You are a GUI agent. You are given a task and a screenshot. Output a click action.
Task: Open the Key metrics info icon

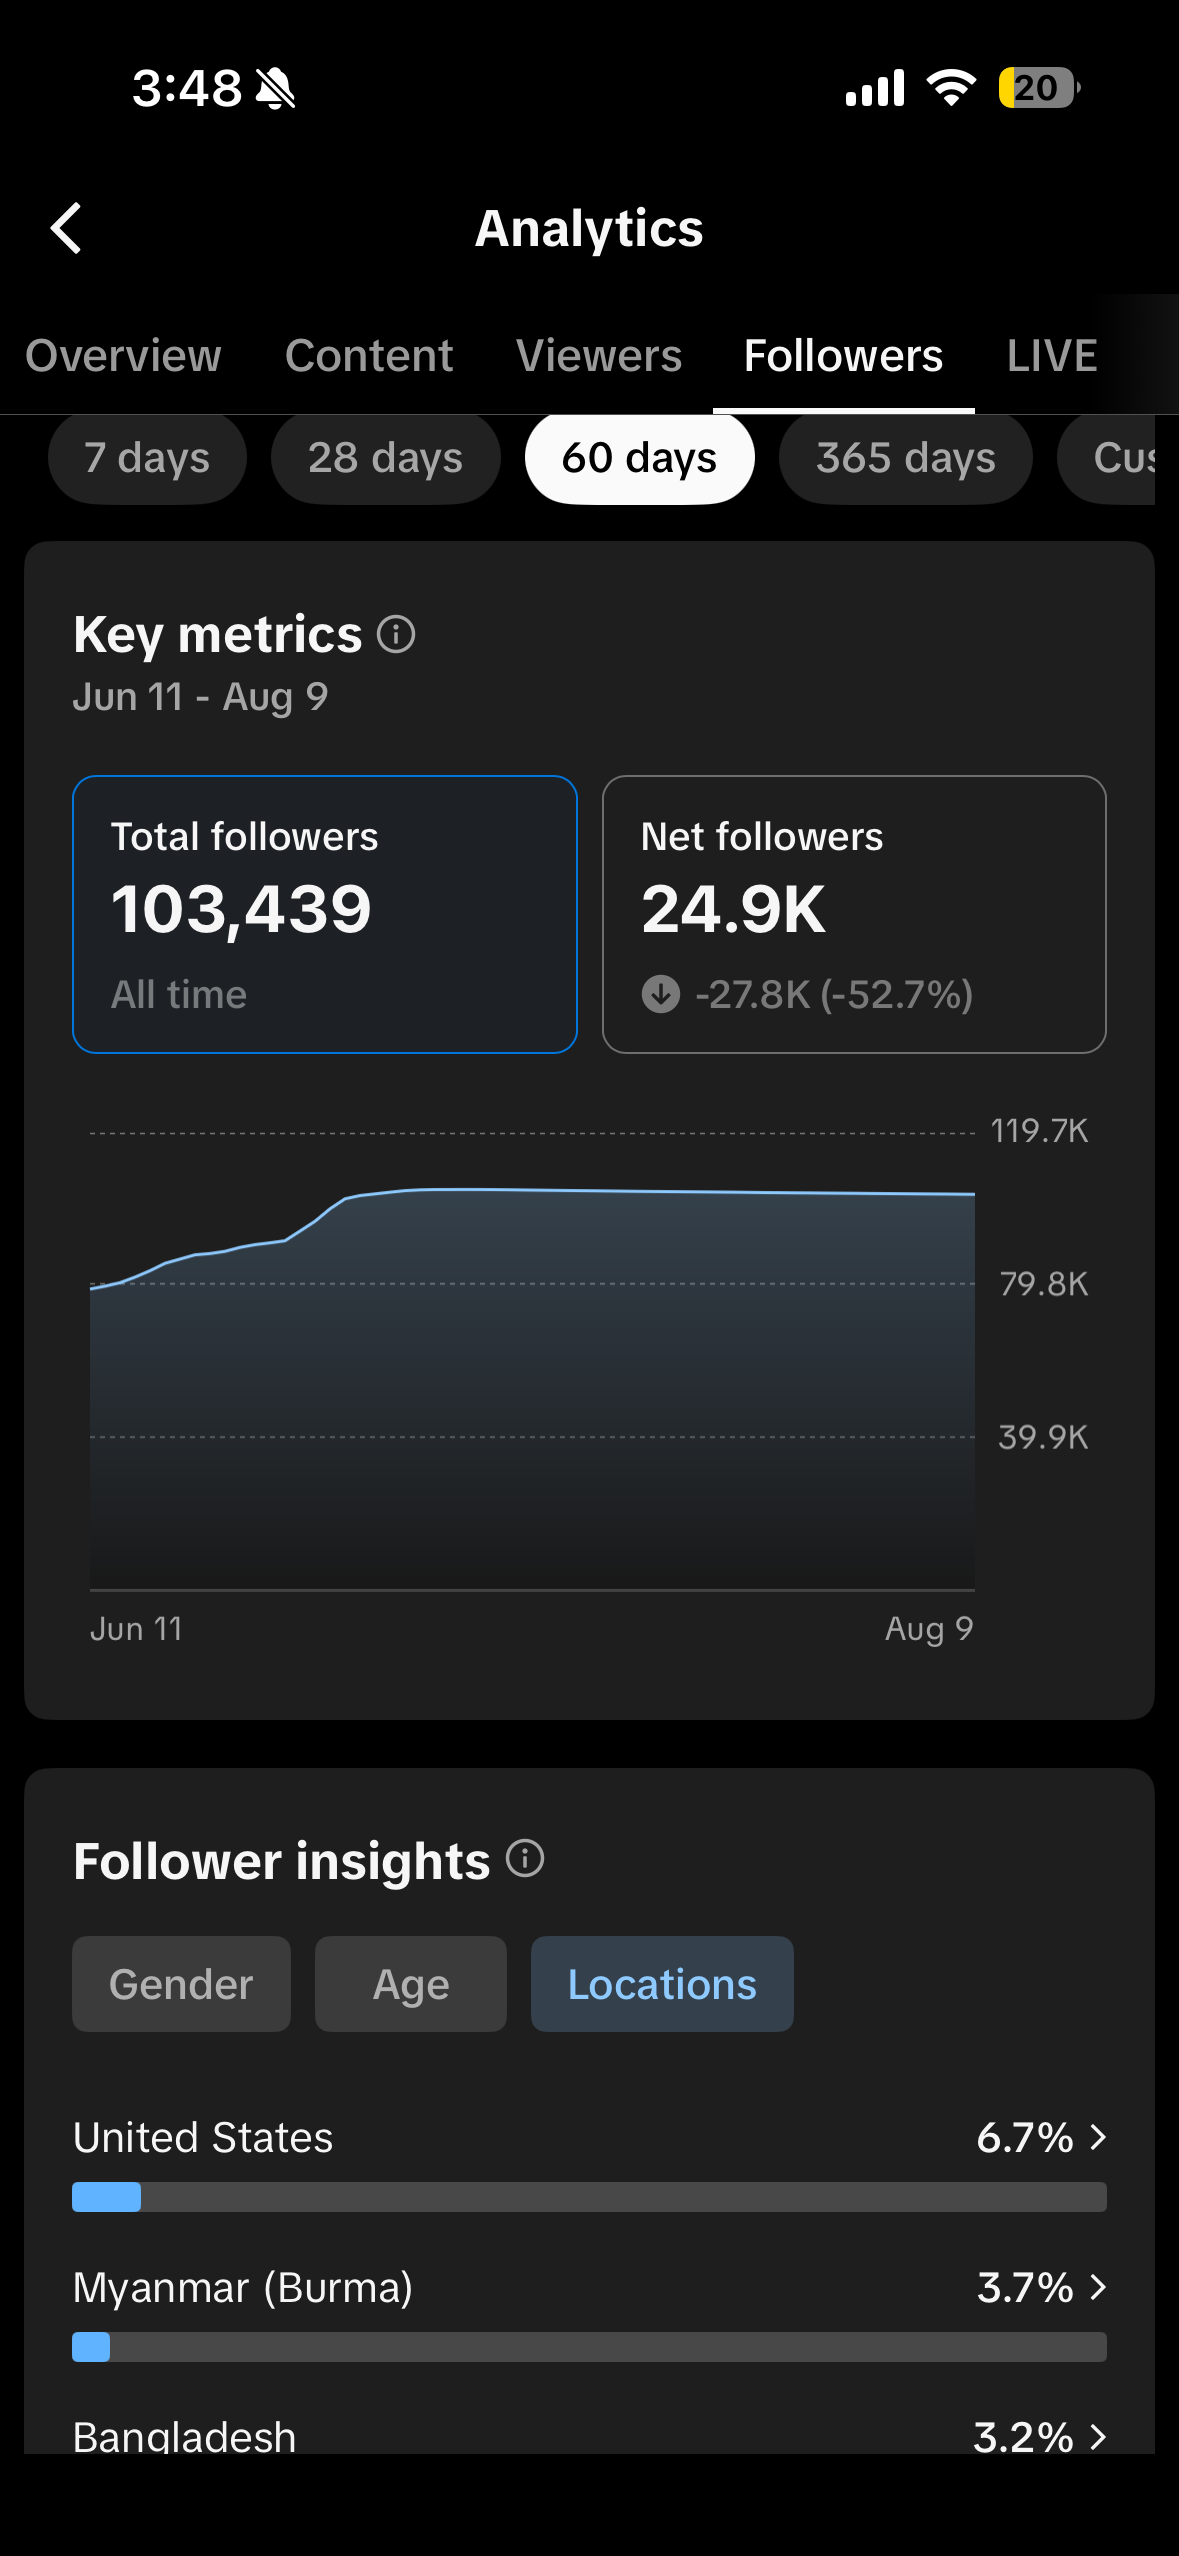coord(396,634)
